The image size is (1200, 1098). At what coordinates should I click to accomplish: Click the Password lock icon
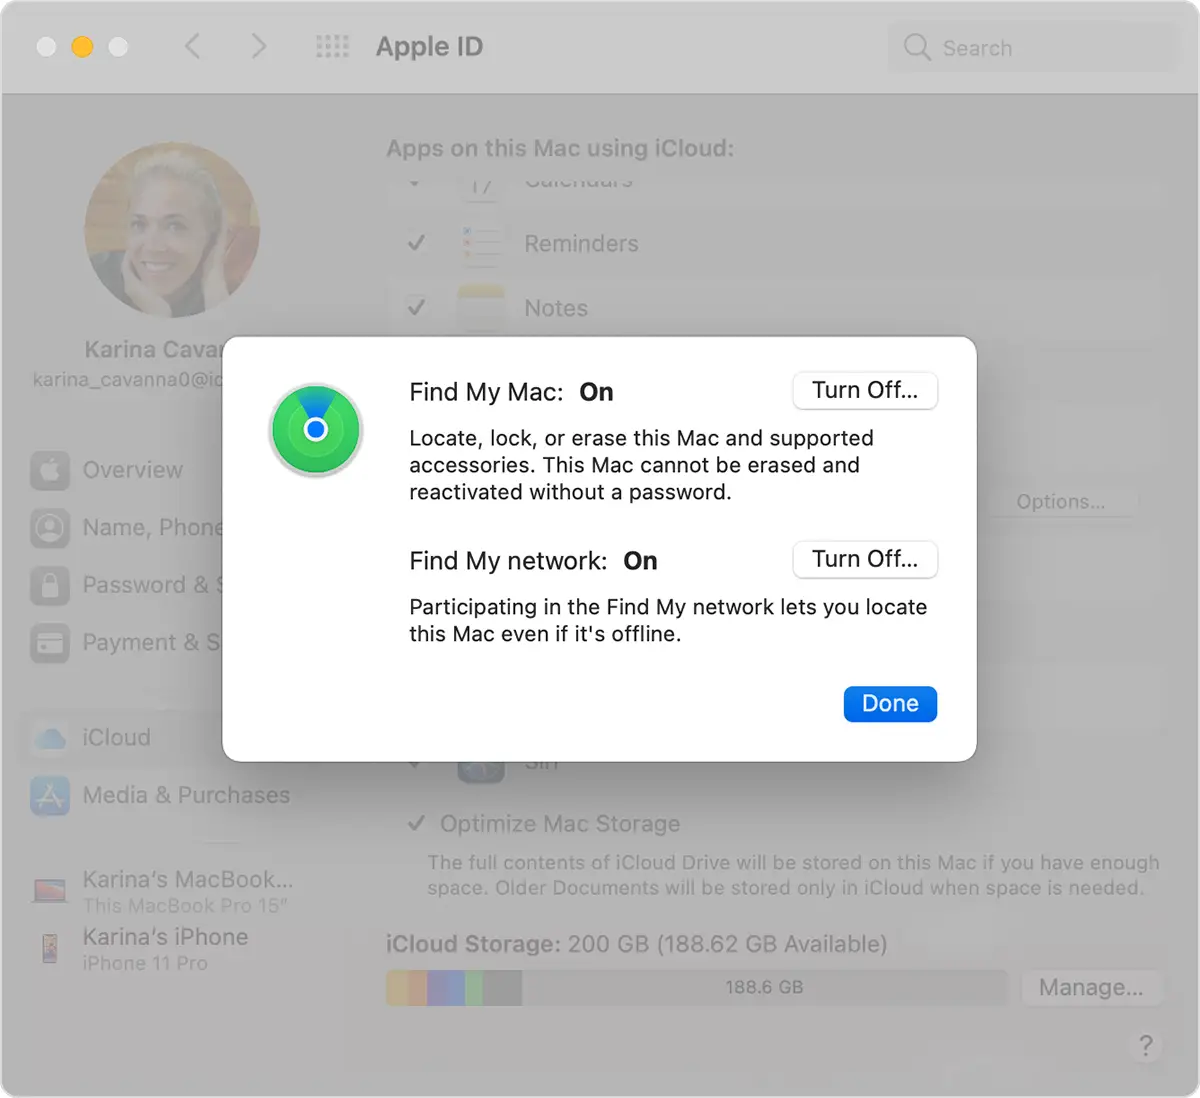50,585
